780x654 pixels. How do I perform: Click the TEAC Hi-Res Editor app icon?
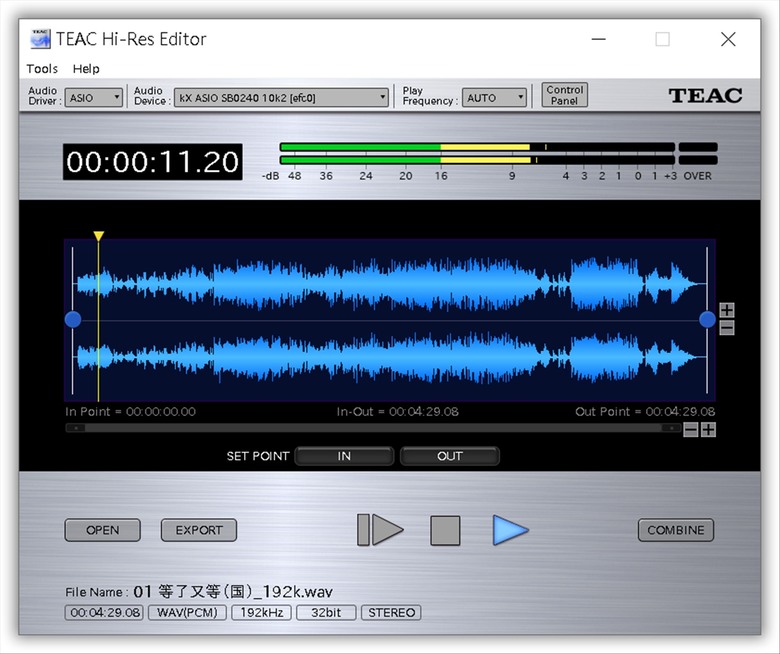pos(40,39)
